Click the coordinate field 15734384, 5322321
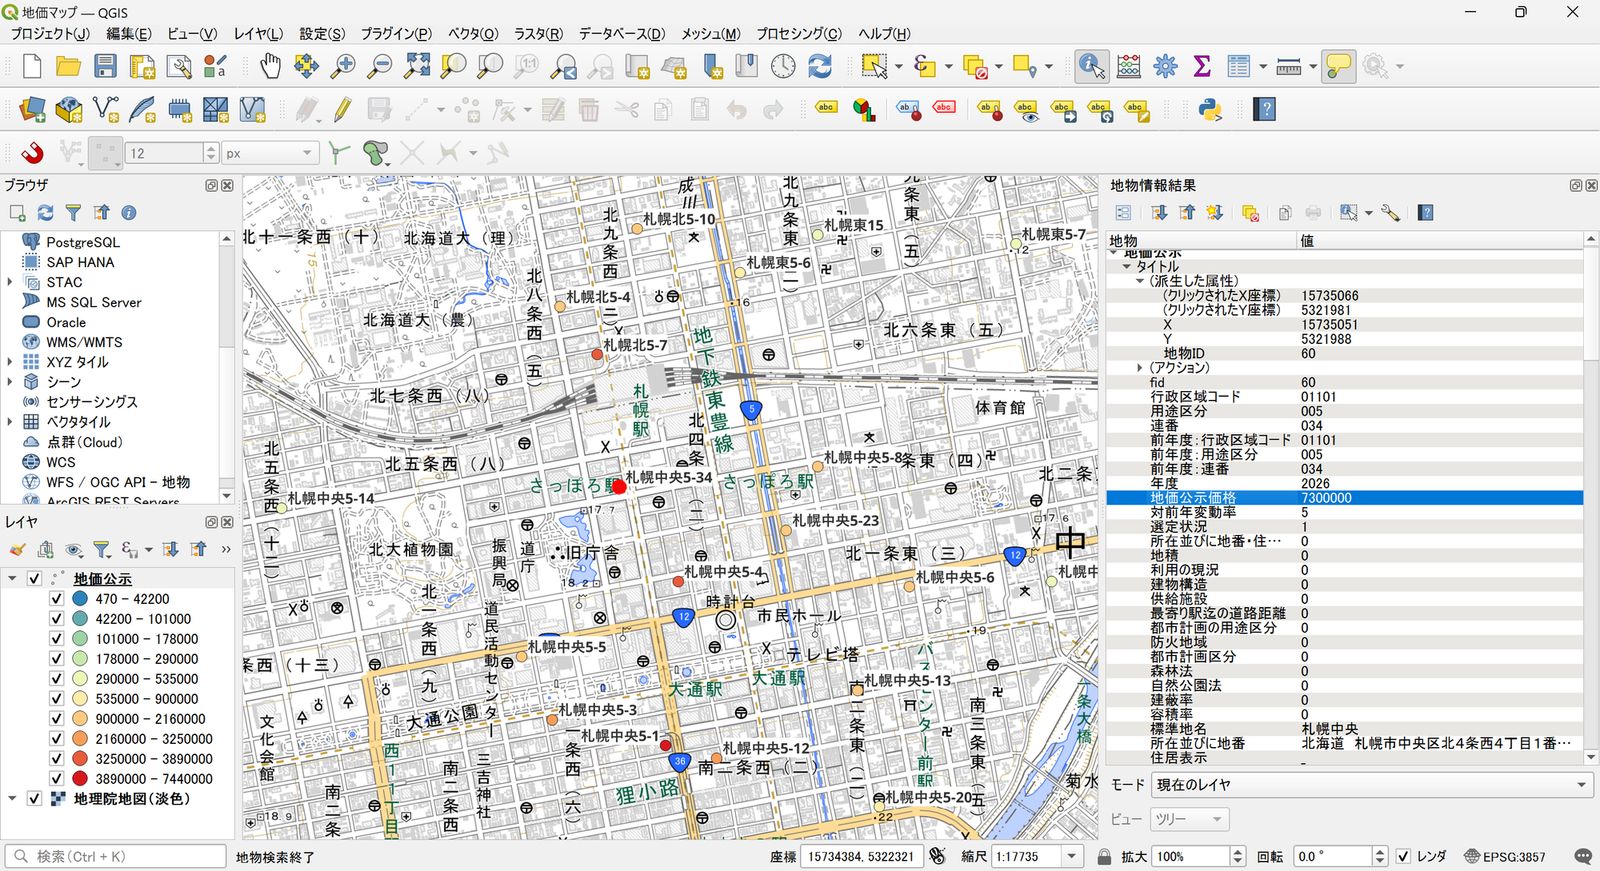This screenshot has height=871, width=1600. click(860, 857)
